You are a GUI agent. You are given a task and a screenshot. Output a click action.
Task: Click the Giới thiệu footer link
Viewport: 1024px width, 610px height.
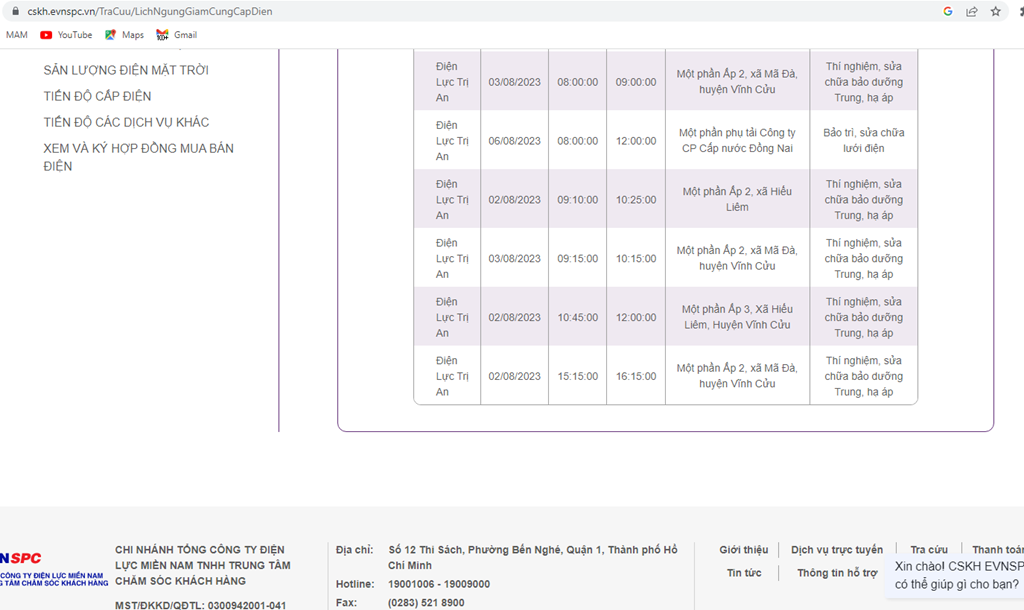[744, 550]
